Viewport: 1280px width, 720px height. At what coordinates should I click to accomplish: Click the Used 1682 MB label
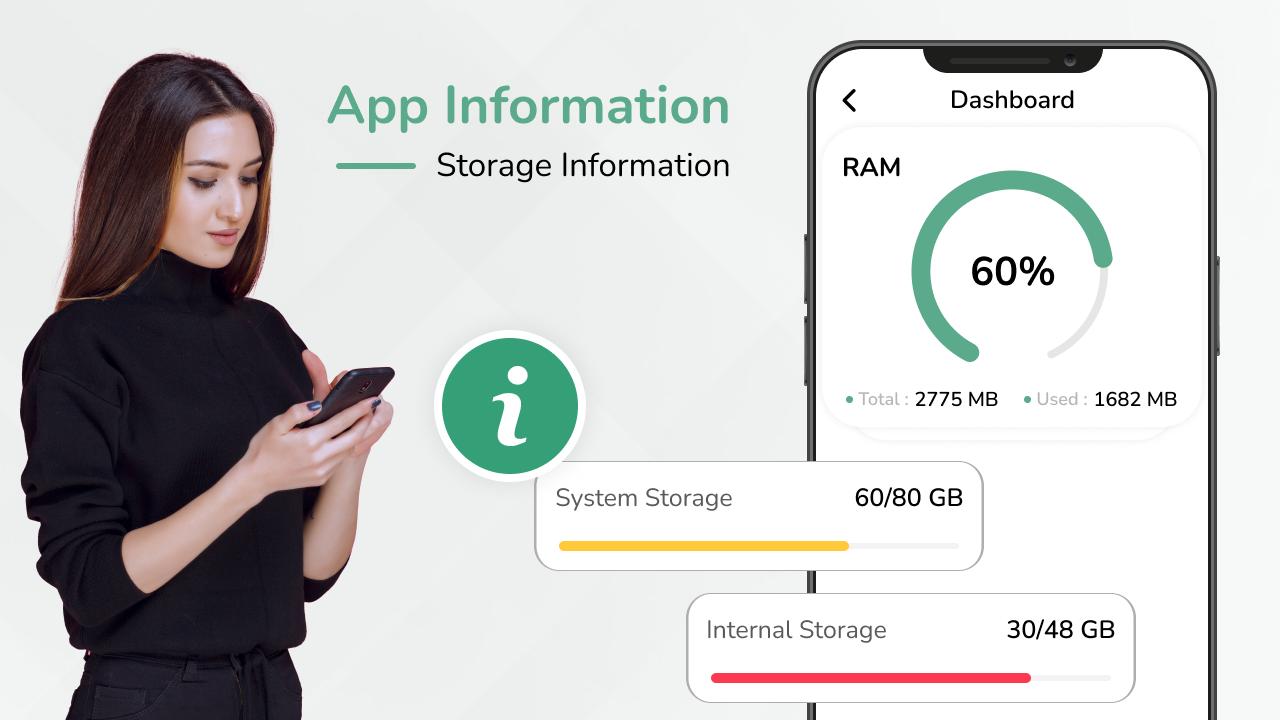(1100, 400)
